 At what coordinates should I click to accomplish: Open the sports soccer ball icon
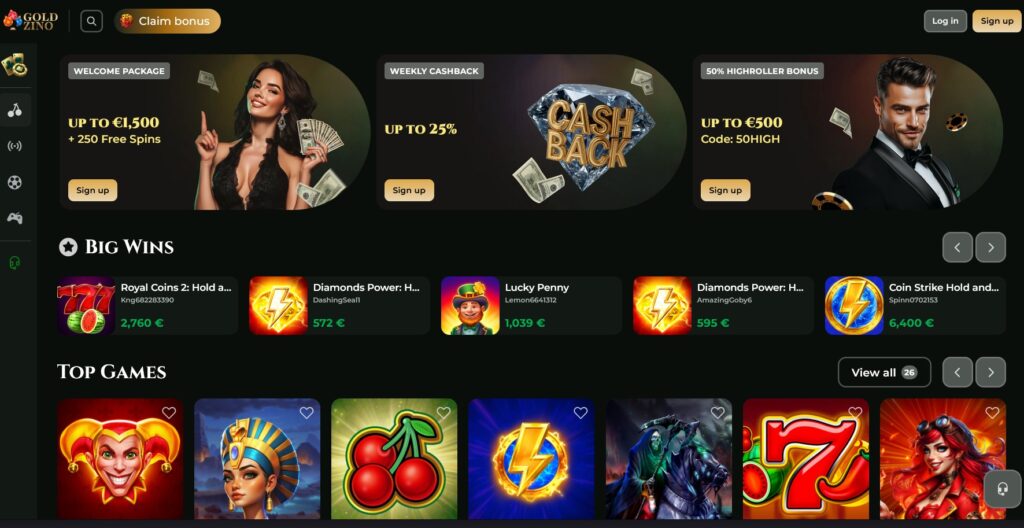14,182
